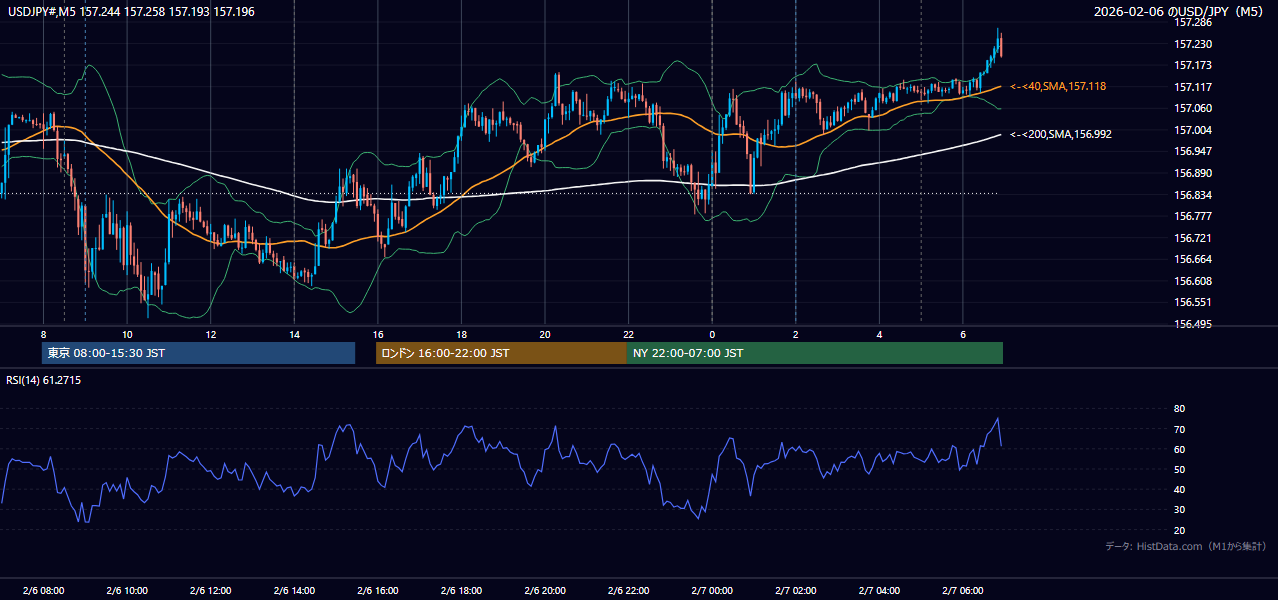Click price level 157.230 on the axis
Viewport: 1278px width, 600px height.
coord(1193,44)
